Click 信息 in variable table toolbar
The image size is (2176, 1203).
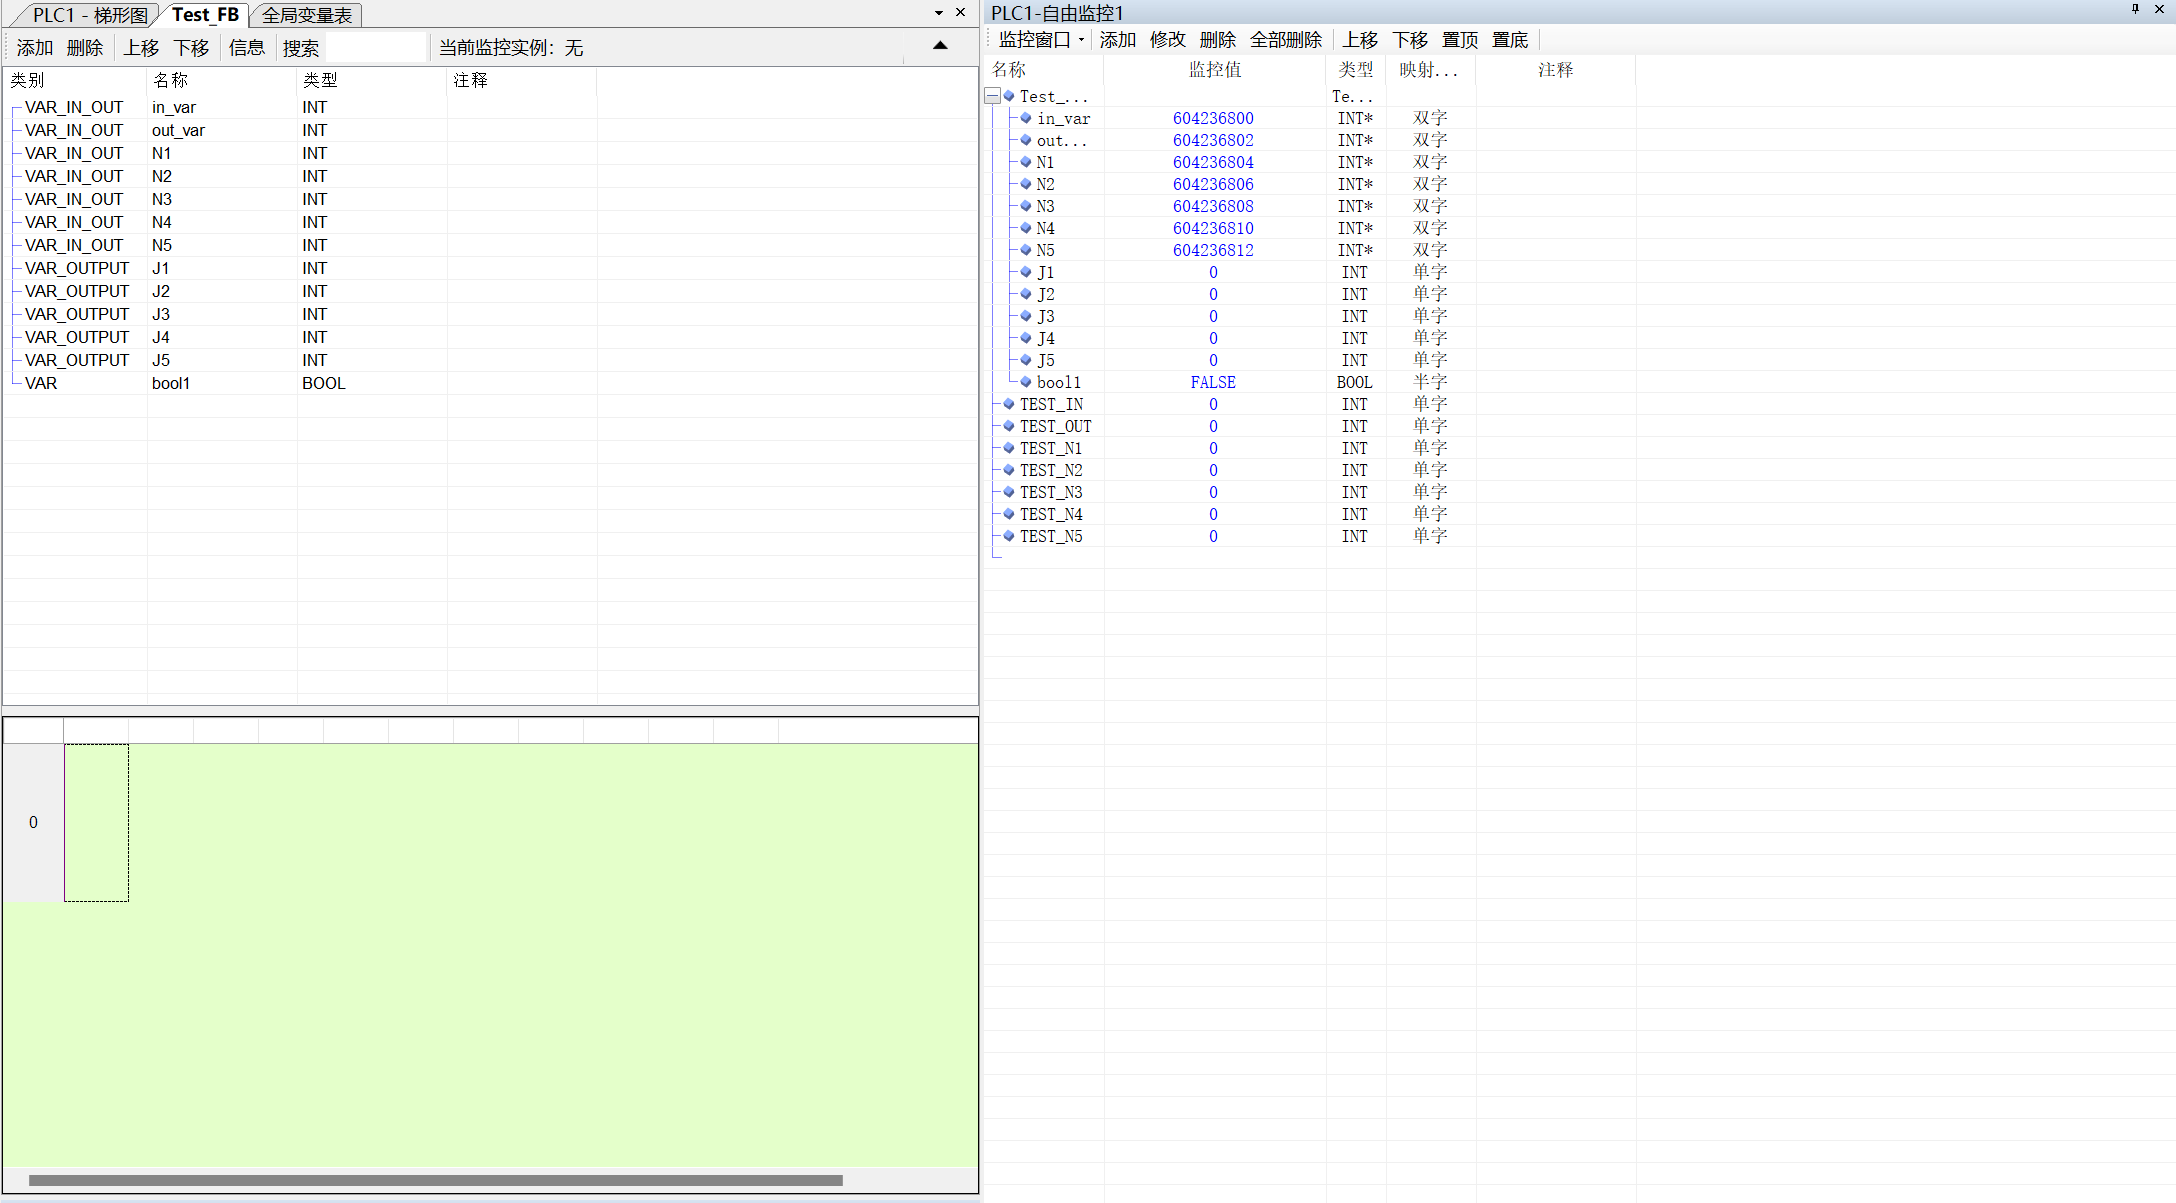pyautogui.click(x=246, y=48)
